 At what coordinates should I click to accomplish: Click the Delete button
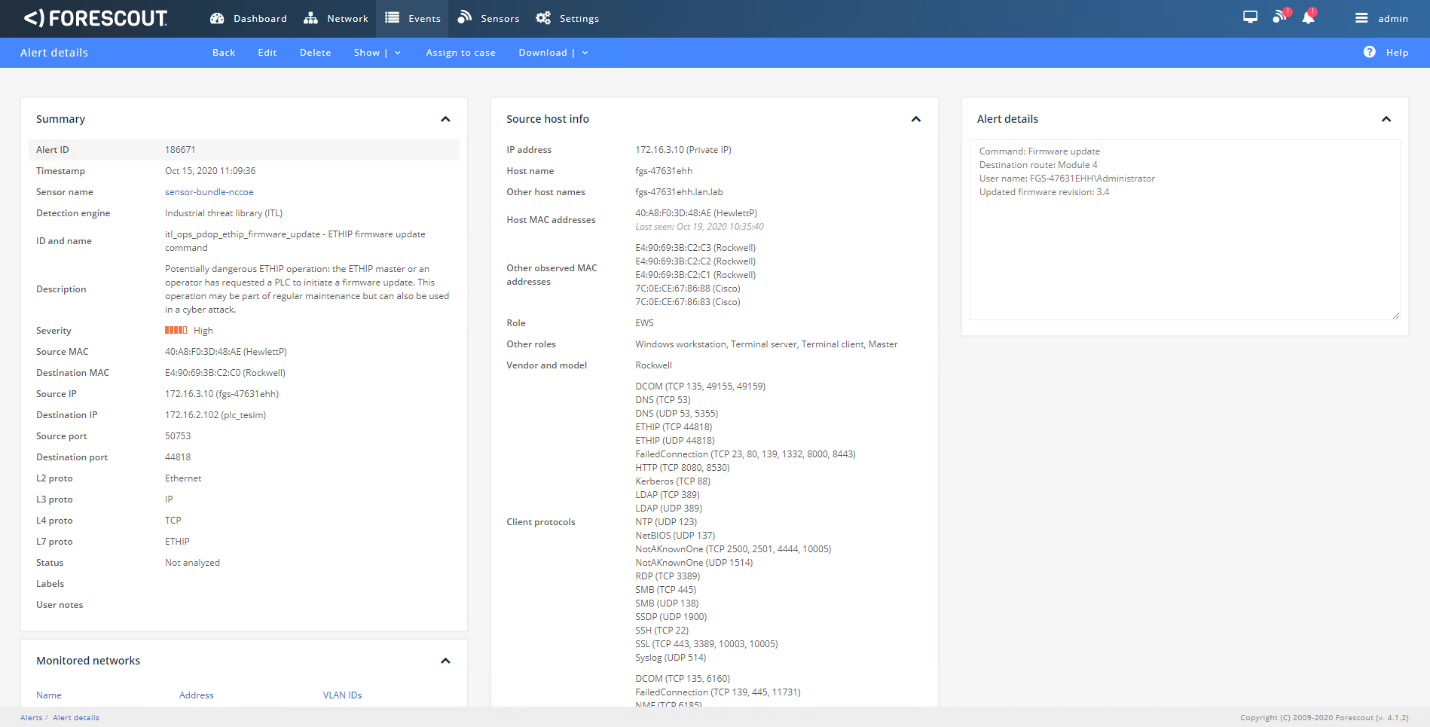[315, 53]
